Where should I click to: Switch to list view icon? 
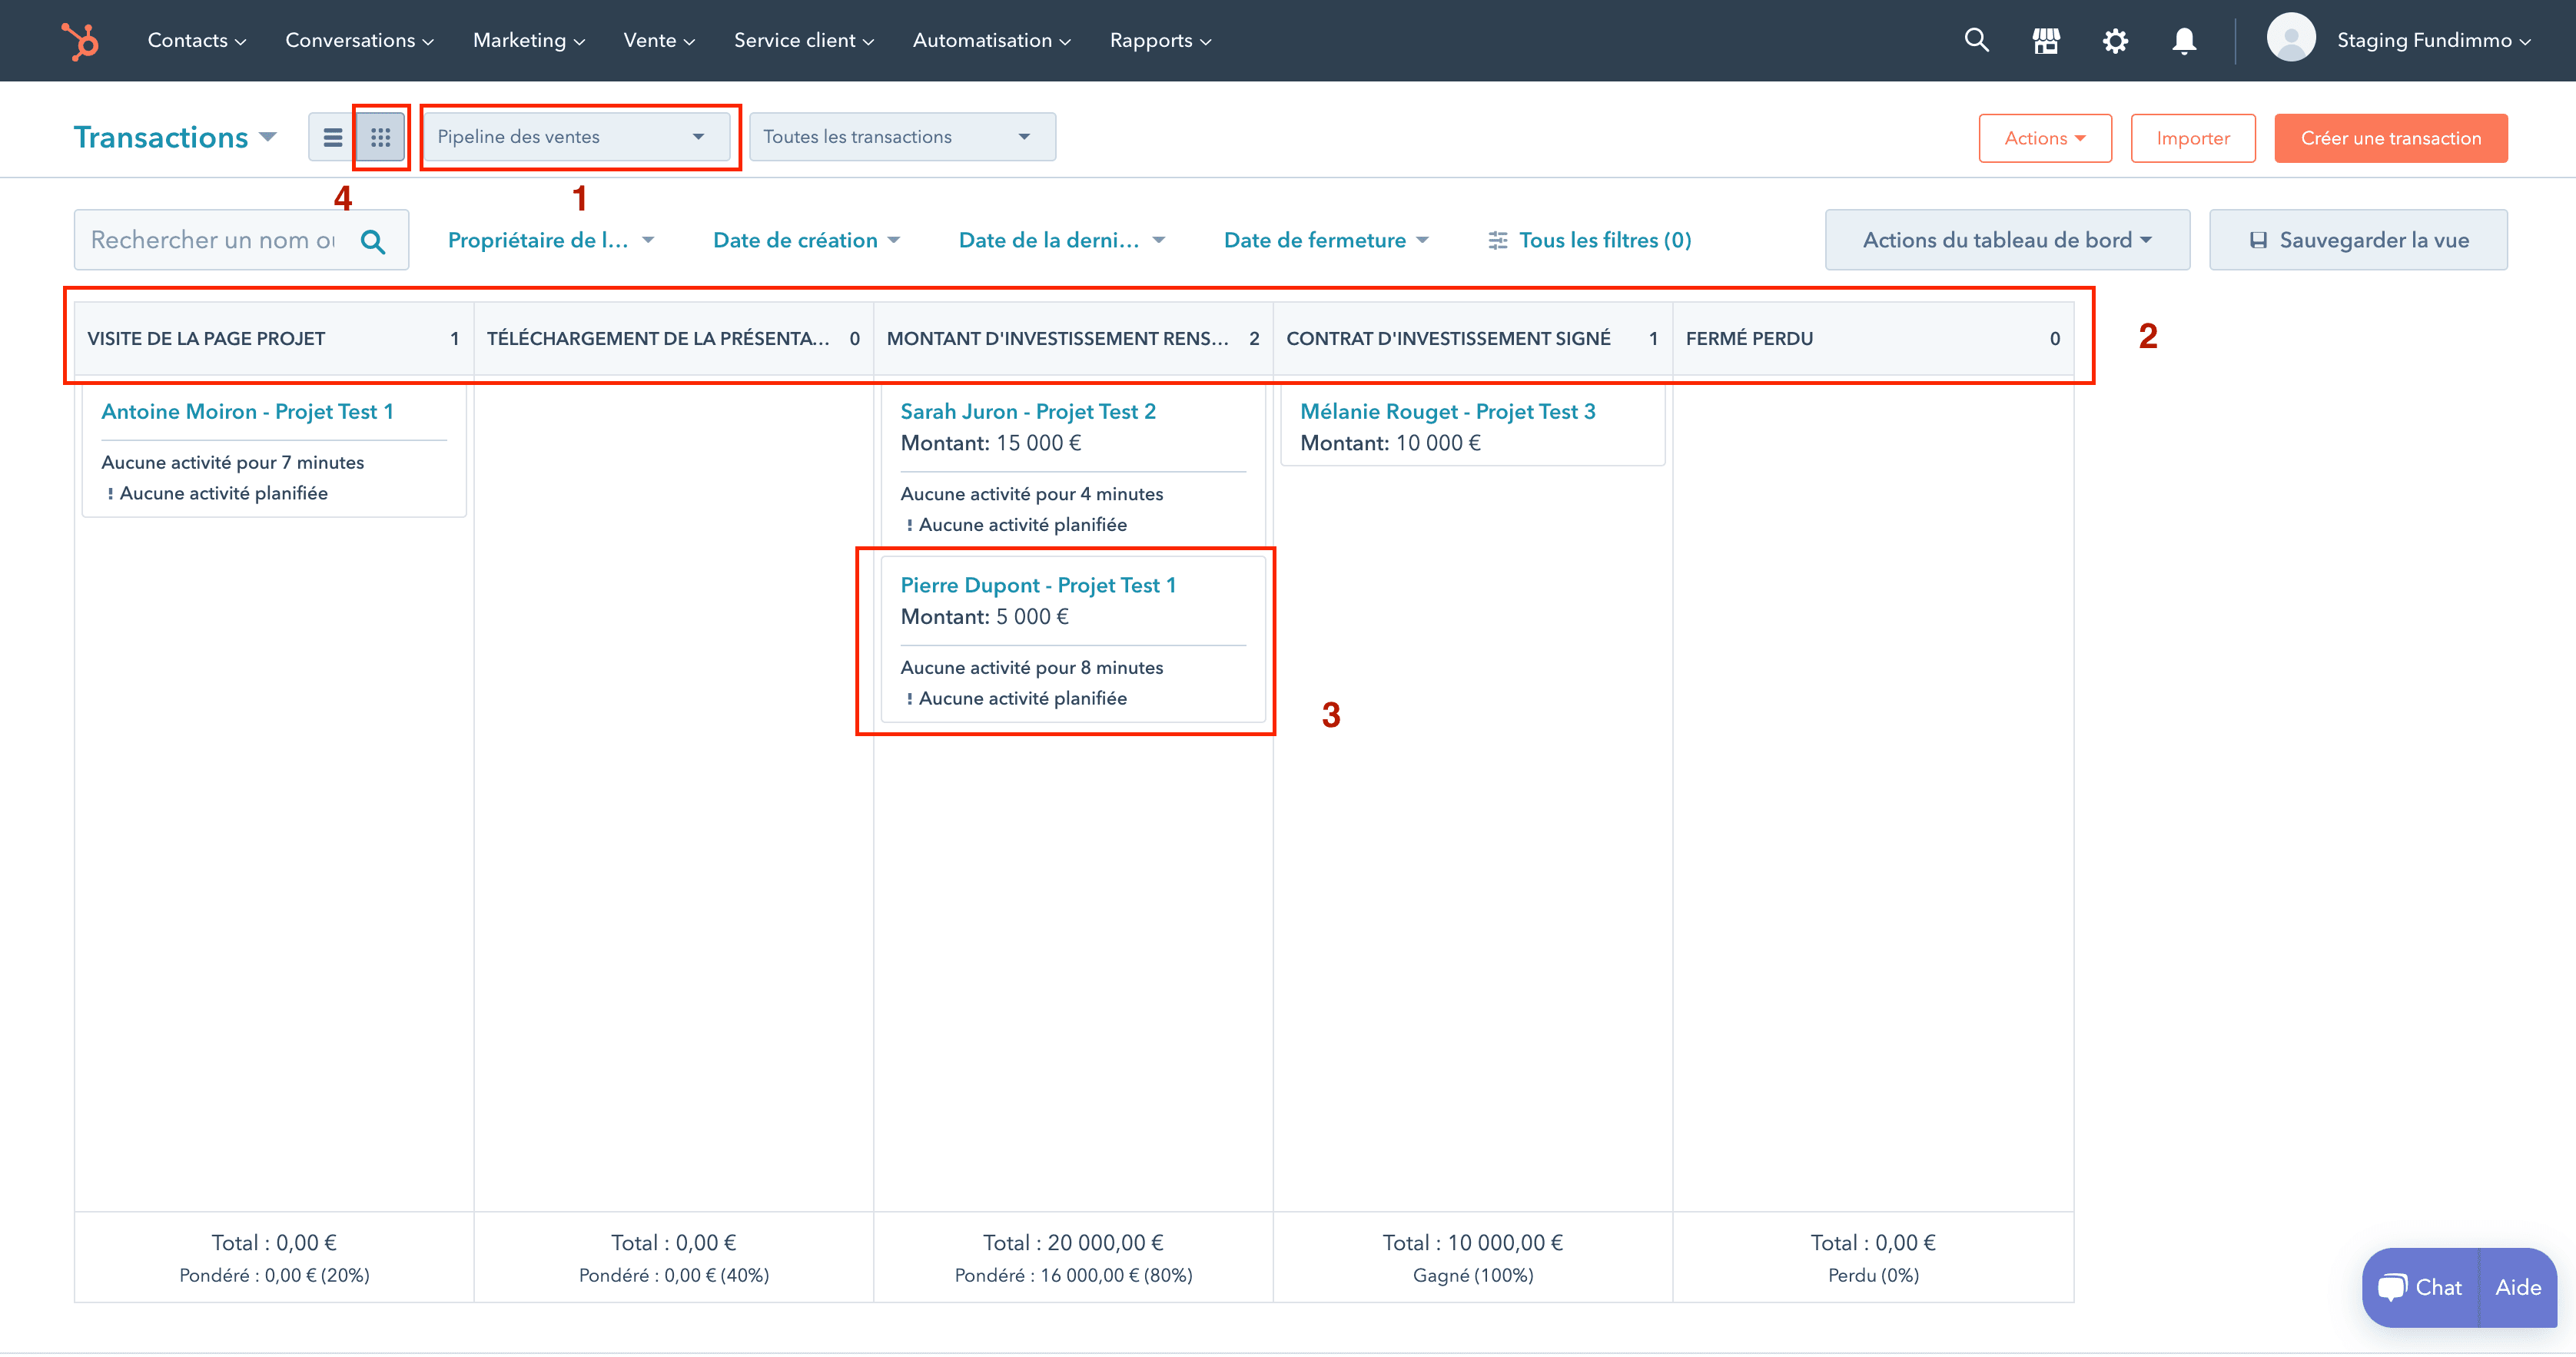(330, 136)
